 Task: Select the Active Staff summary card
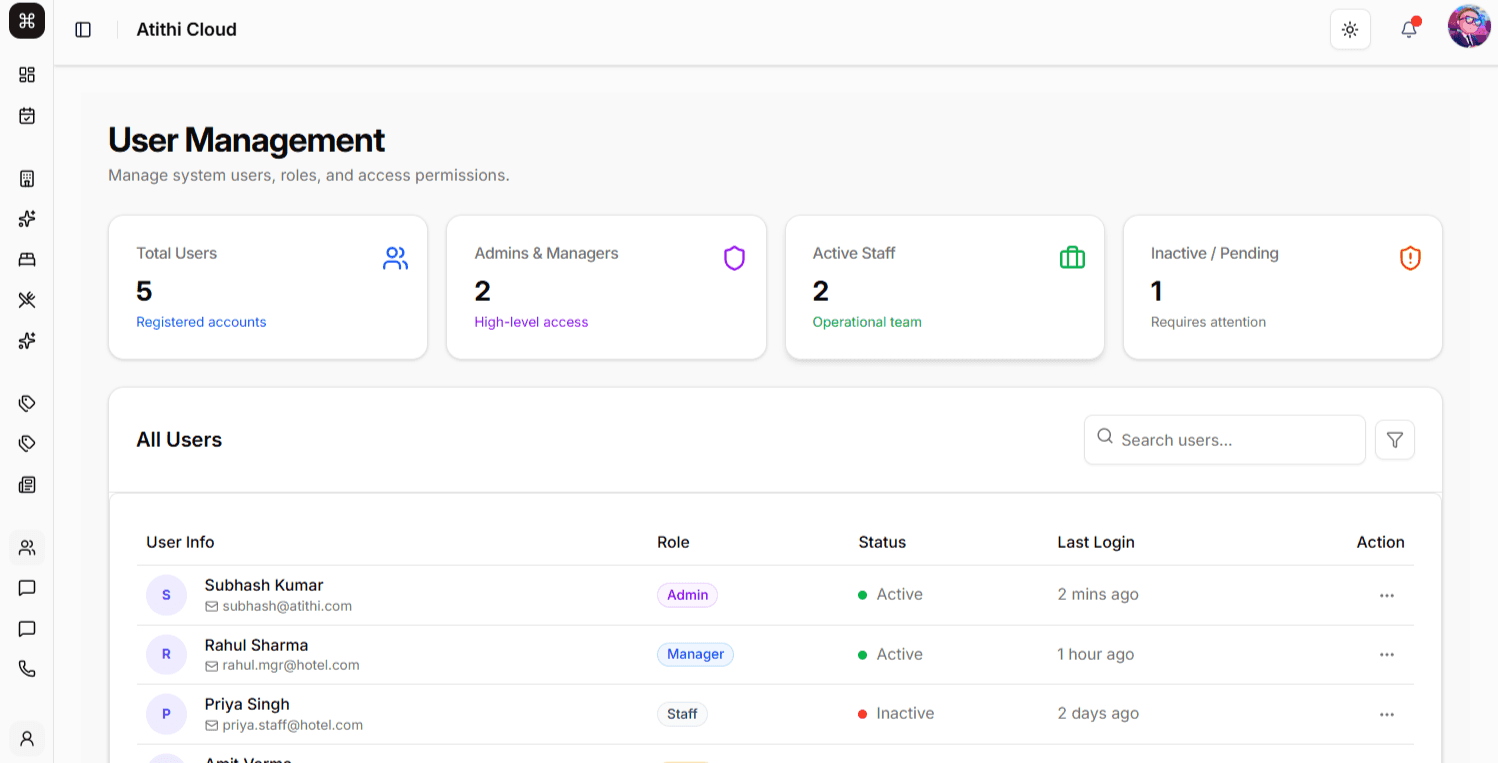(x=944, y=287)
